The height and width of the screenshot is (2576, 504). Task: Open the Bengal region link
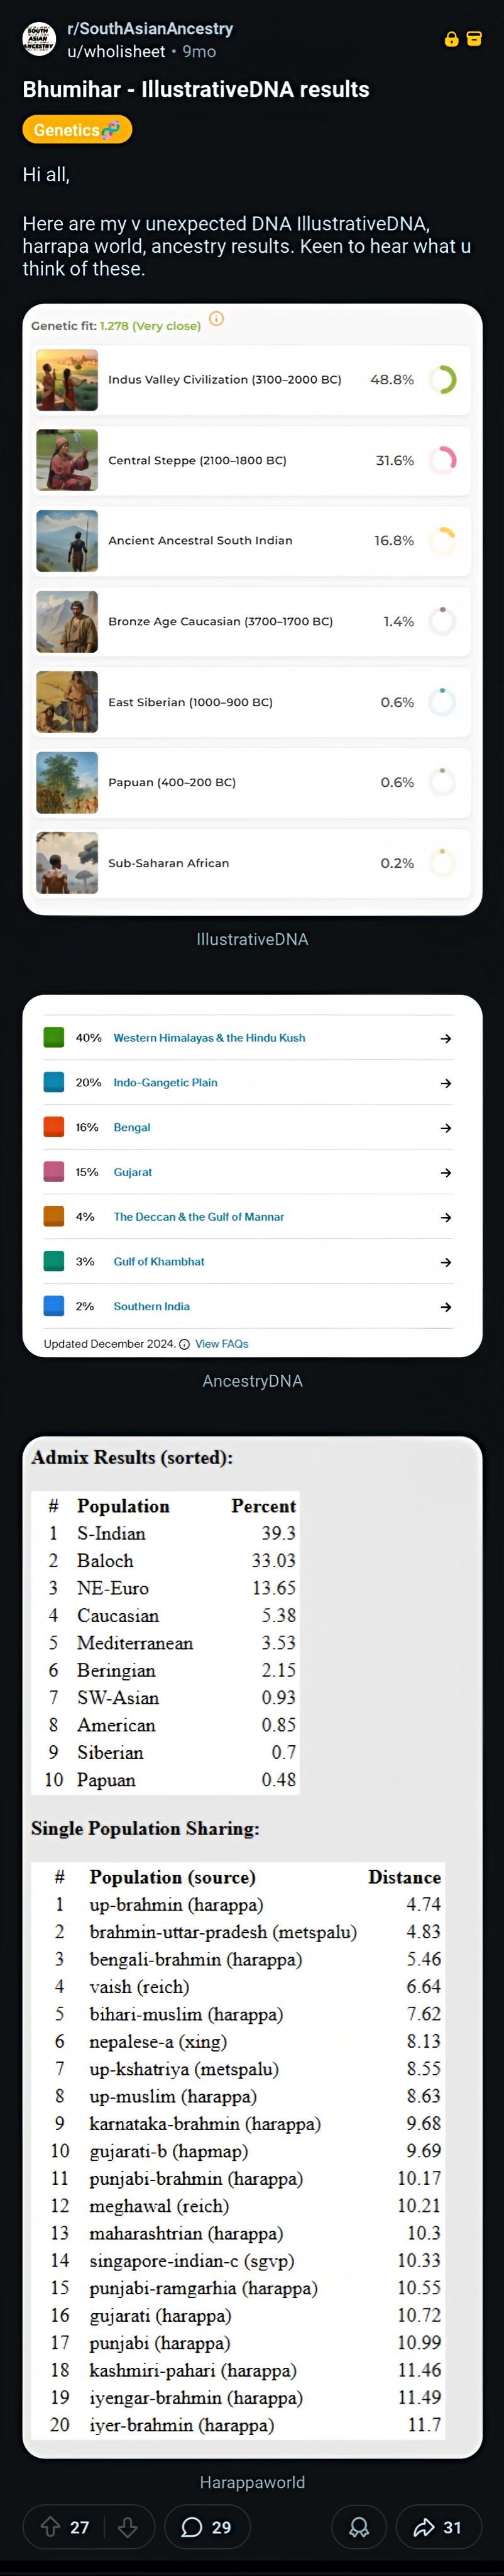point(132,1127)
